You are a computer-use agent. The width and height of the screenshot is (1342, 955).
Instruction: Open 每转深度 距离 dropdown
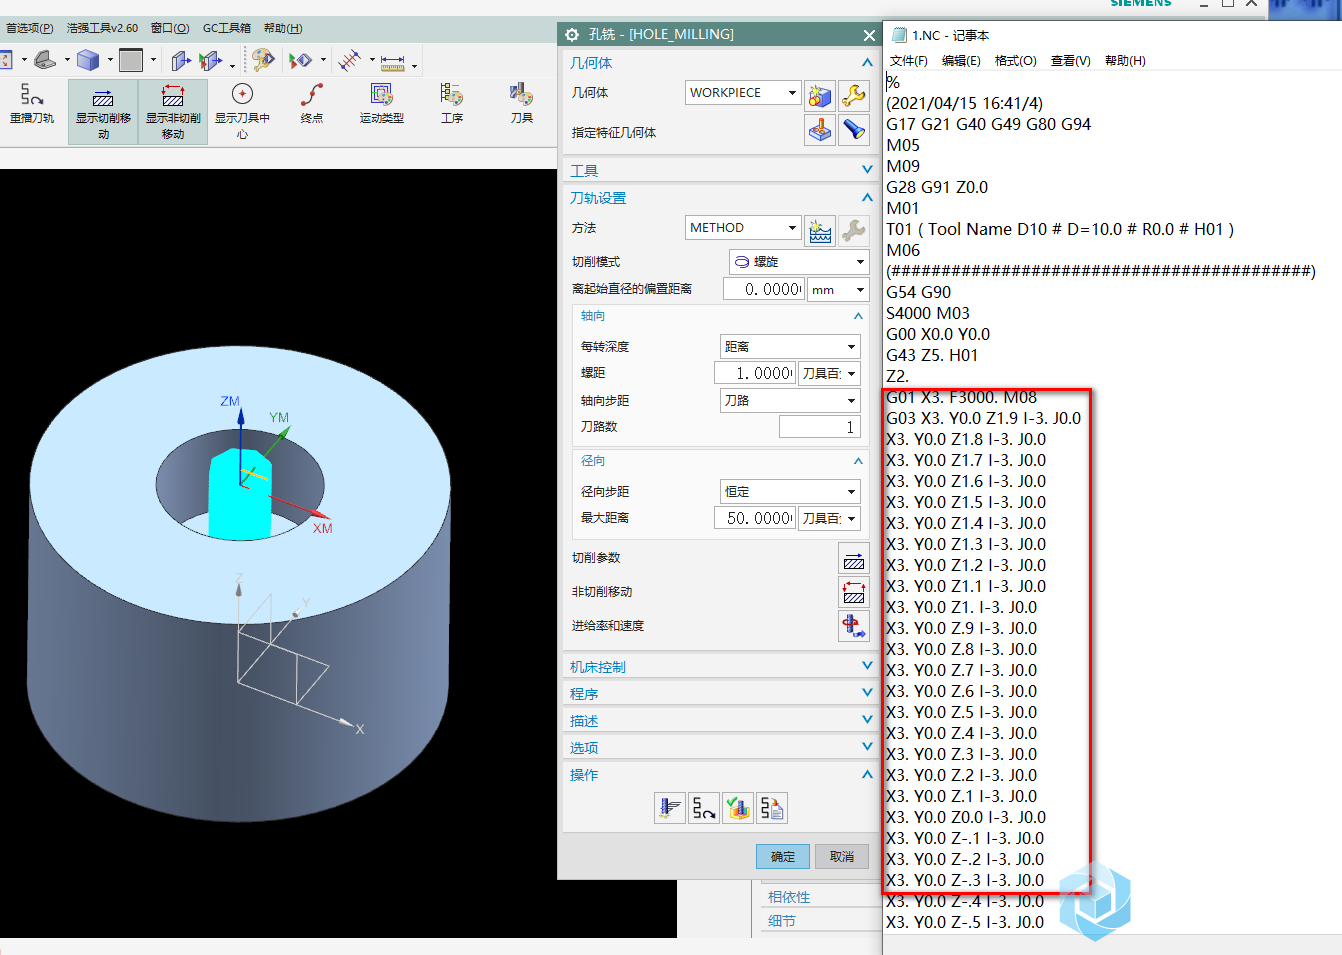[x=790, y=346]
